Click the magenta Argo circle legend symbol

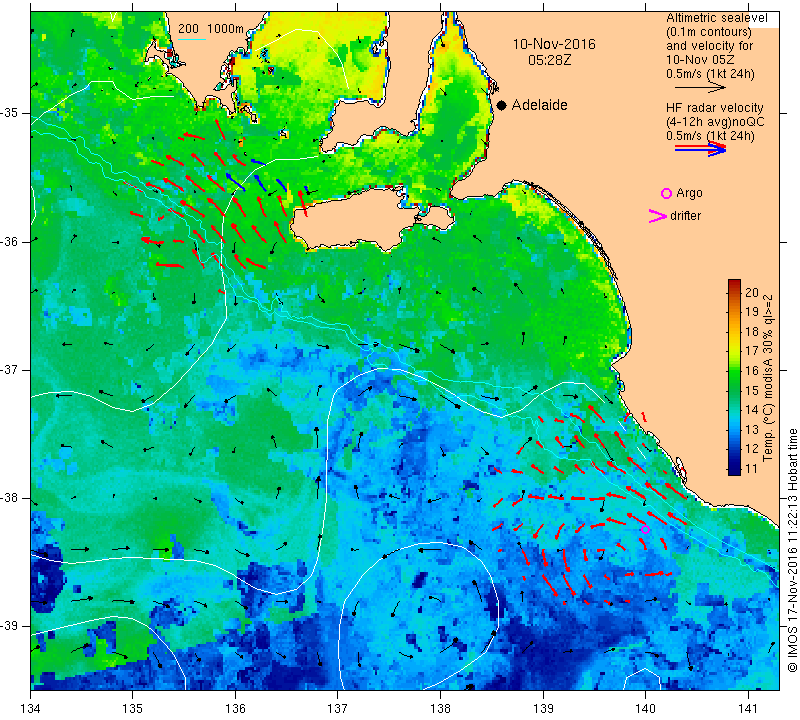click(x=666, y=193)
